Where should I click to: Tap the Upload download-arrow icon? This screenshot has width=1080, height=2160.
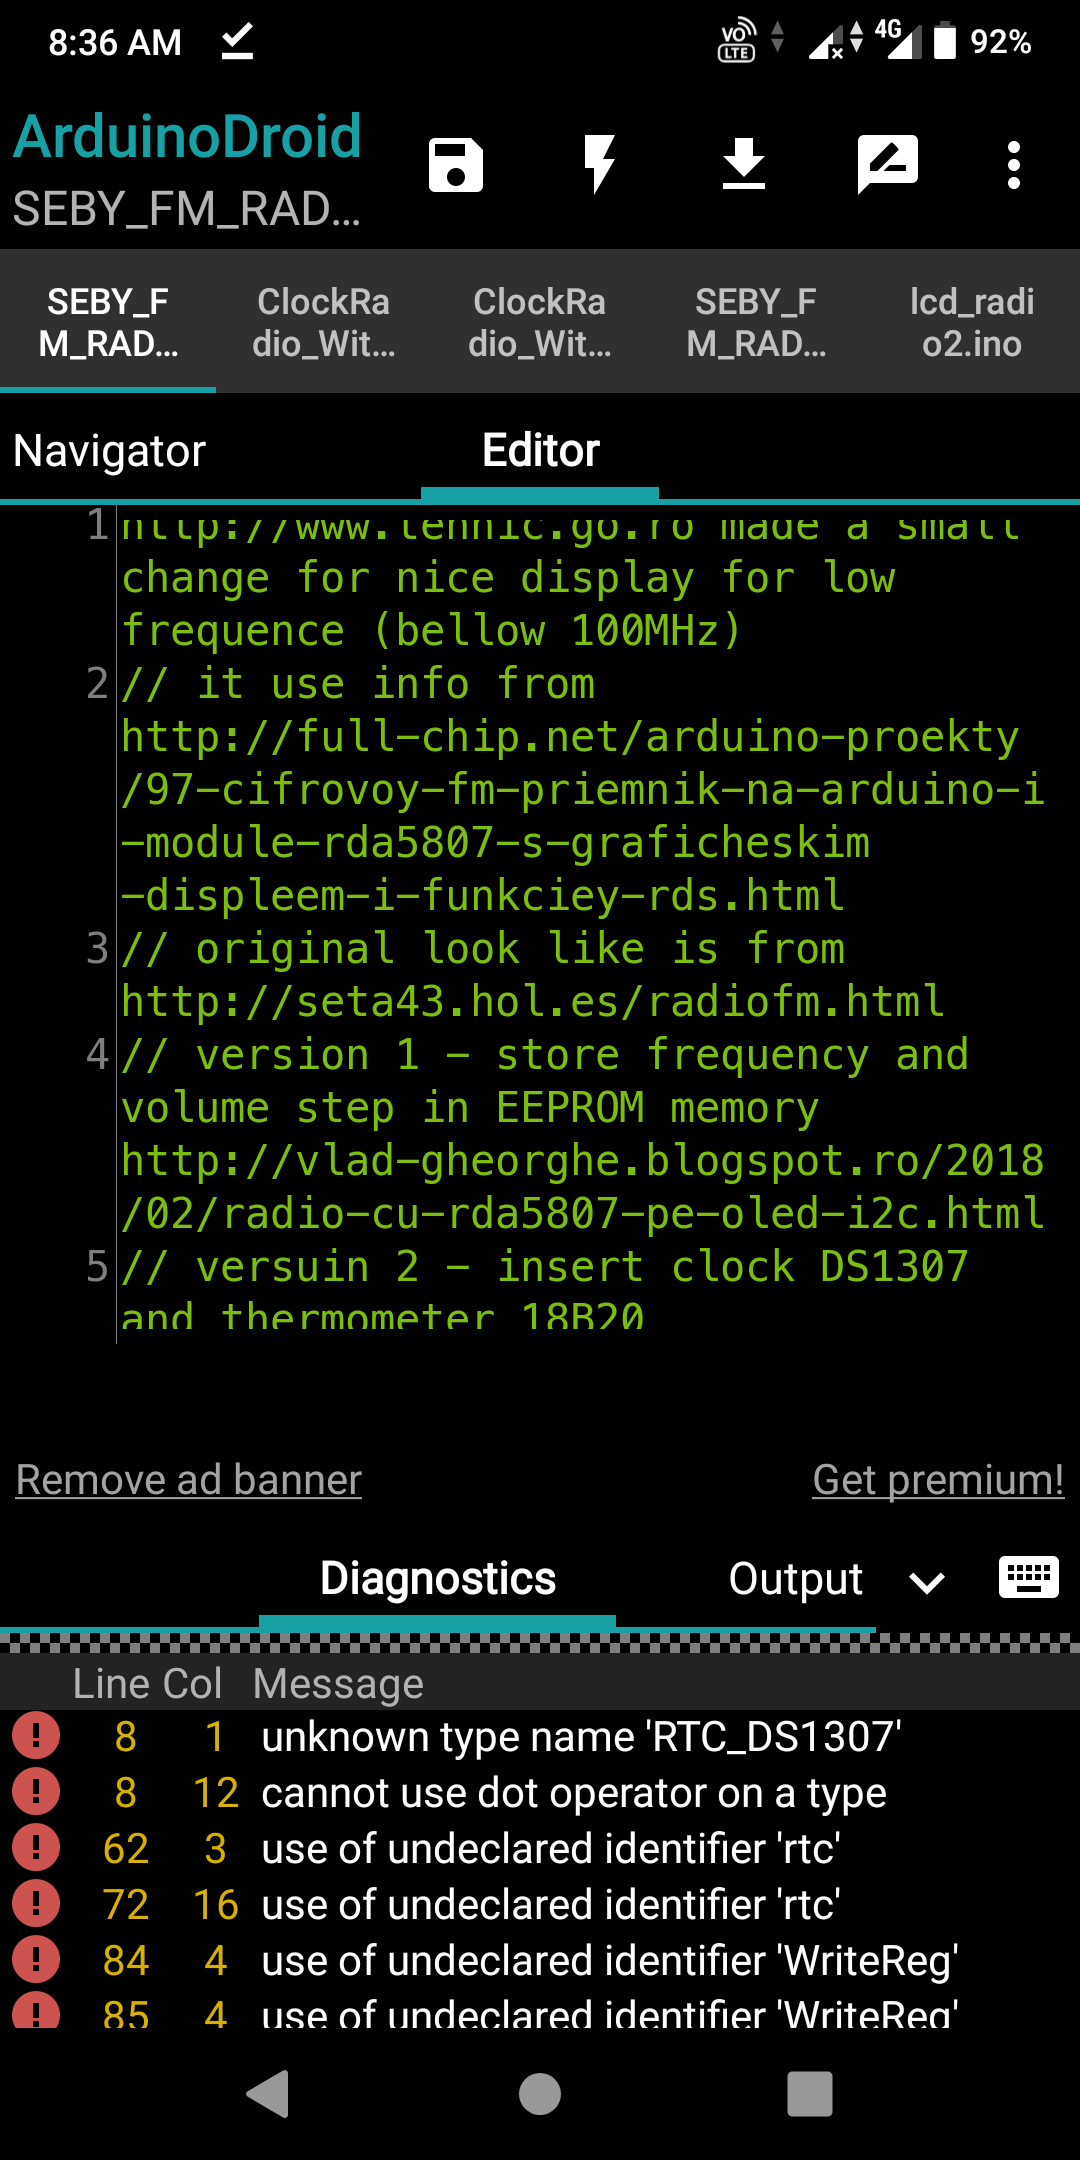click(x=744, y=165)
